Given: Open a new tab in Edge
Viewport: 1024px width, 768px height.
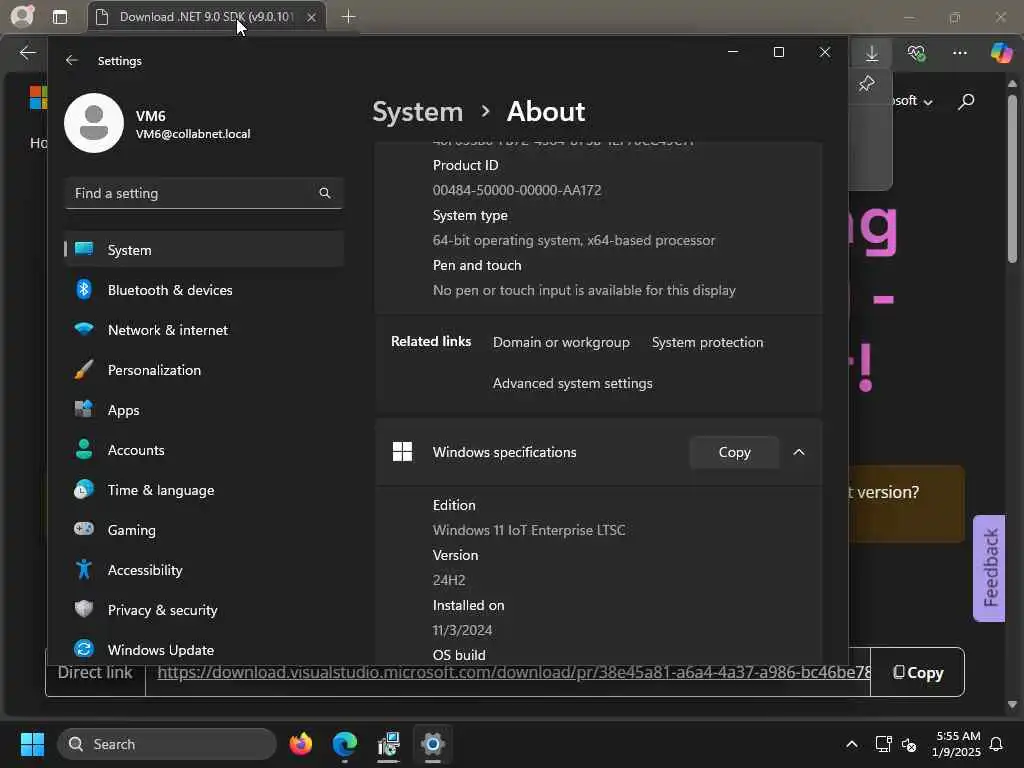Looking at the screenshot, I should pyautogui.click(x=348, y=17).
